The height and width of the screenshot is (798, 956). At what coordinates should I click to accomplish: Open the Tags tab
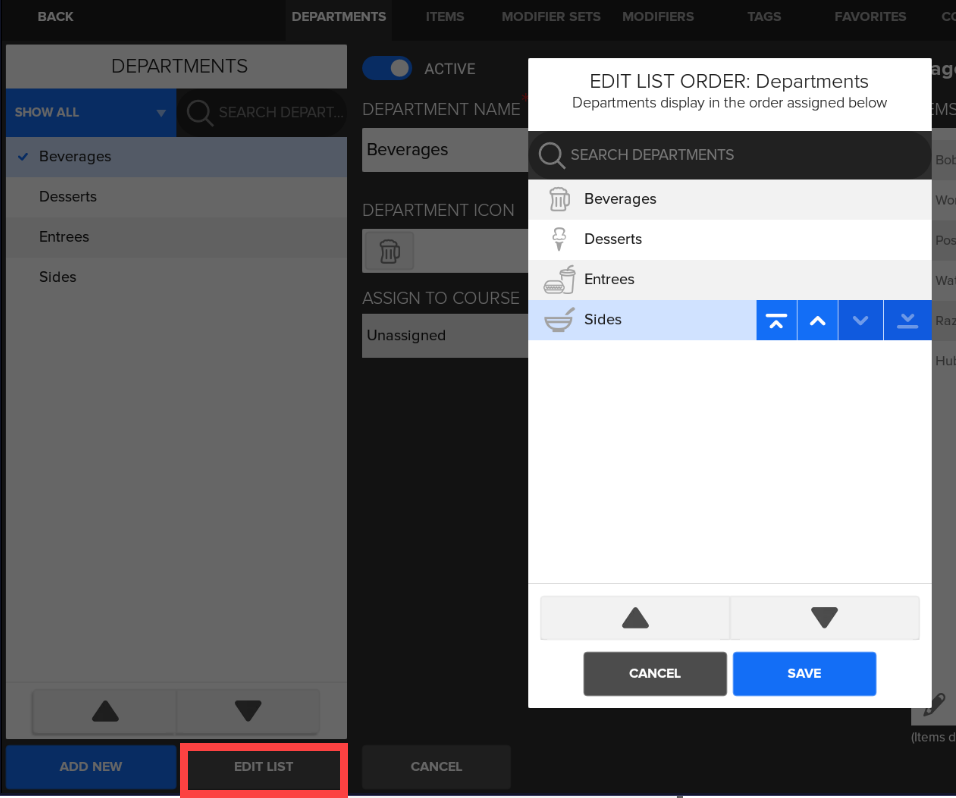[x=764, y=17]
